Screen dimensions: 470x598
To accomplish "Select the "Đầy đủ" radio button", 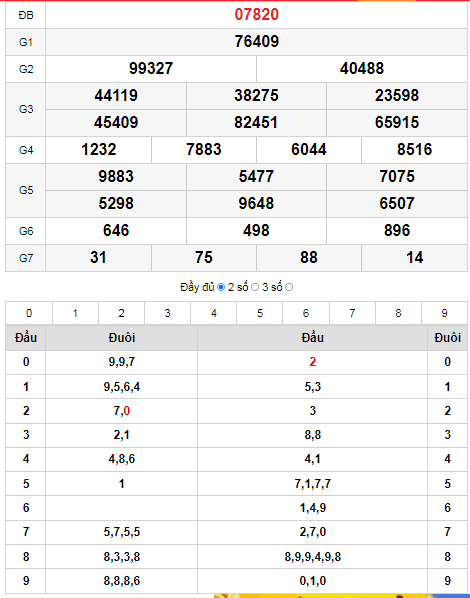I will pyautogui.click(x=221, y=287).
